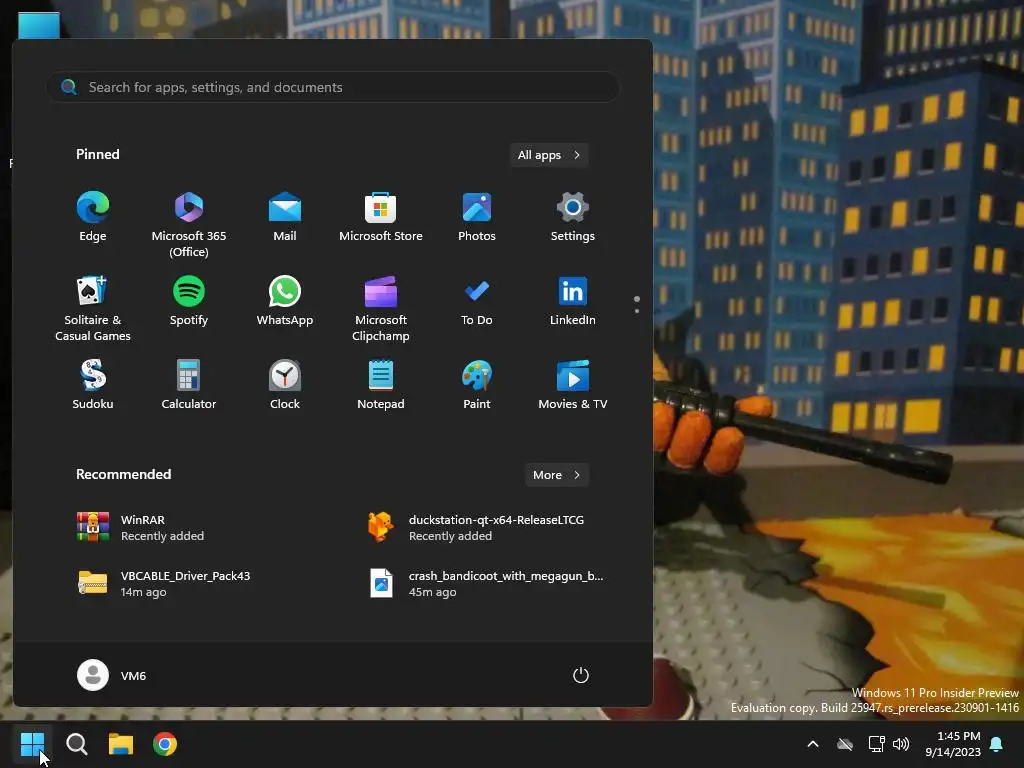Launch the Photos app

coord(477,217)
